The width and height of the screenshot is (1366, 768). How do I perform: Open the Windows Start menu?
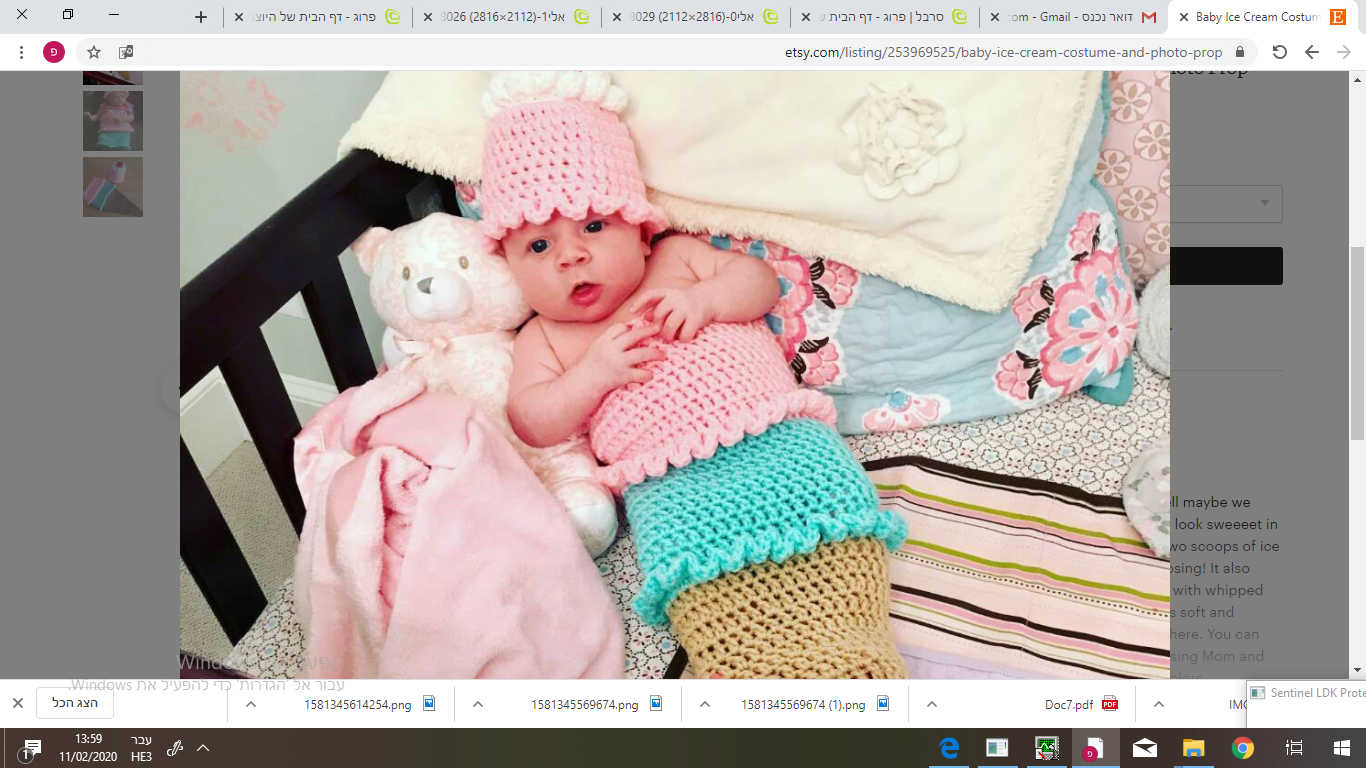[1342, 748]
